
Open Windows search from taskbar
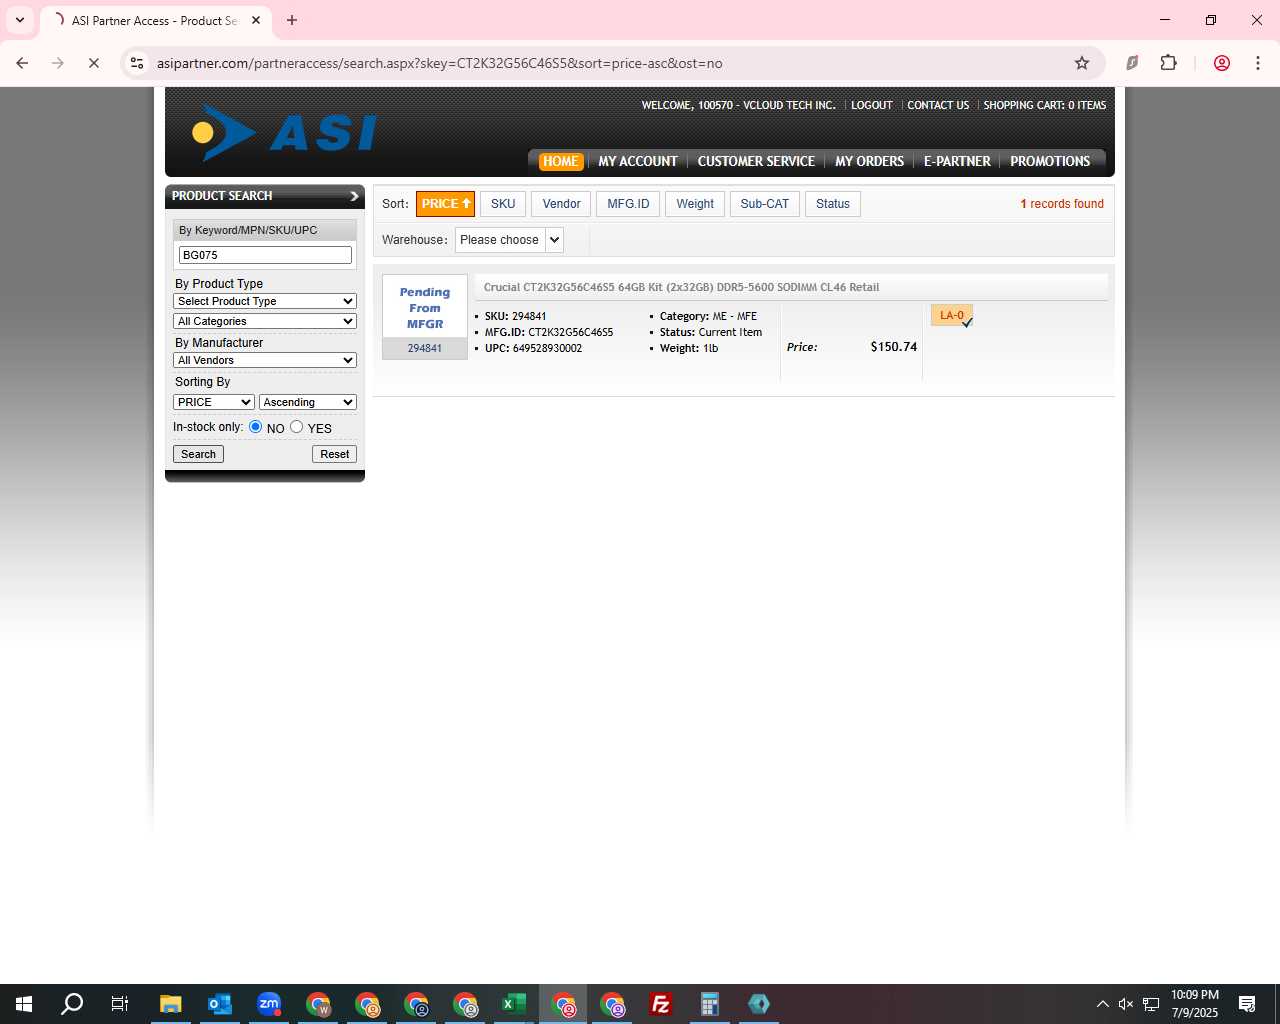[72, 1004]
